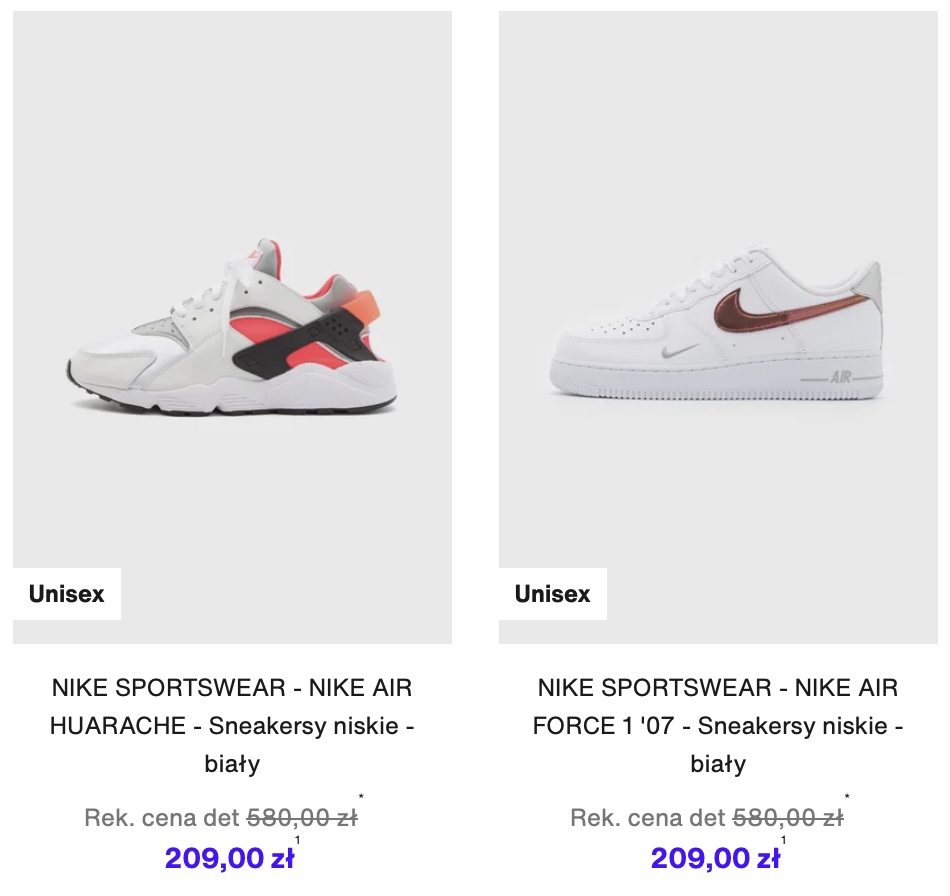950x896 pixels.
Task: Click the AIR logo on the Air Force 1 midsole
Action: 841,377
